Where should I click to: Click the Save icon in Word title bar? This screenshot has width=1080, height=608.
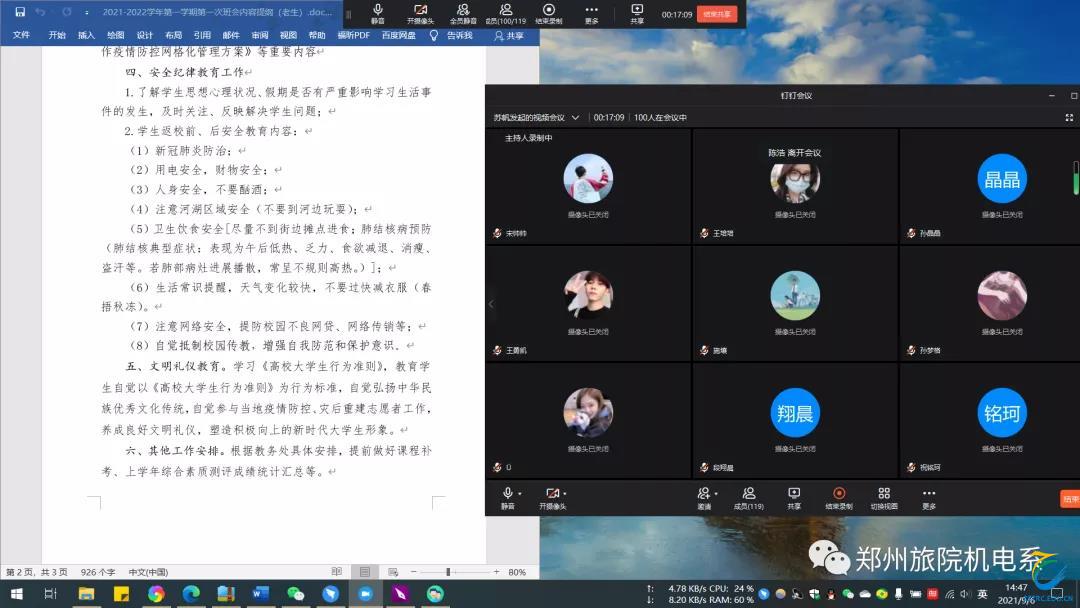(20, 12)
